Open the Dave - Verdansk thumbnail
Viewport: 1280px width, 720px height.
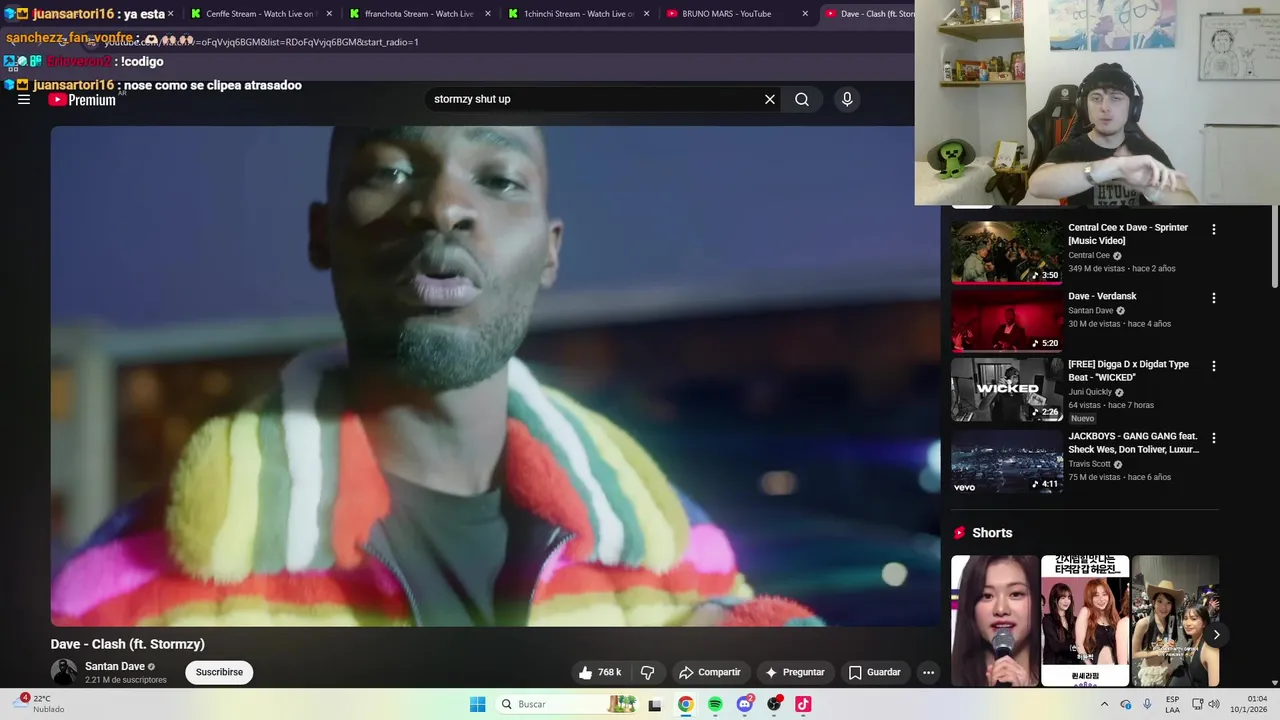(x=1007, y=321)
